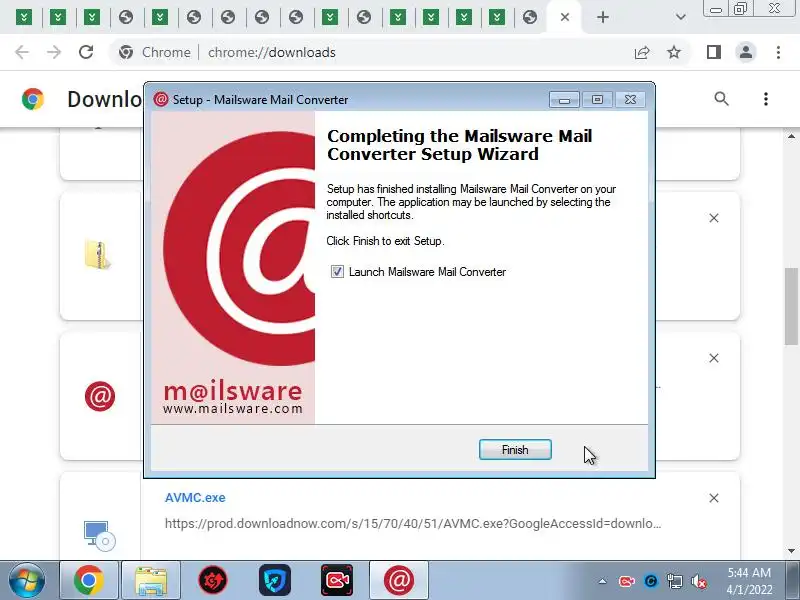Image resolution: width=800 pixels, height=600 pixels.
Task: Bookmark this tab with the star
Action: point(674,52)
